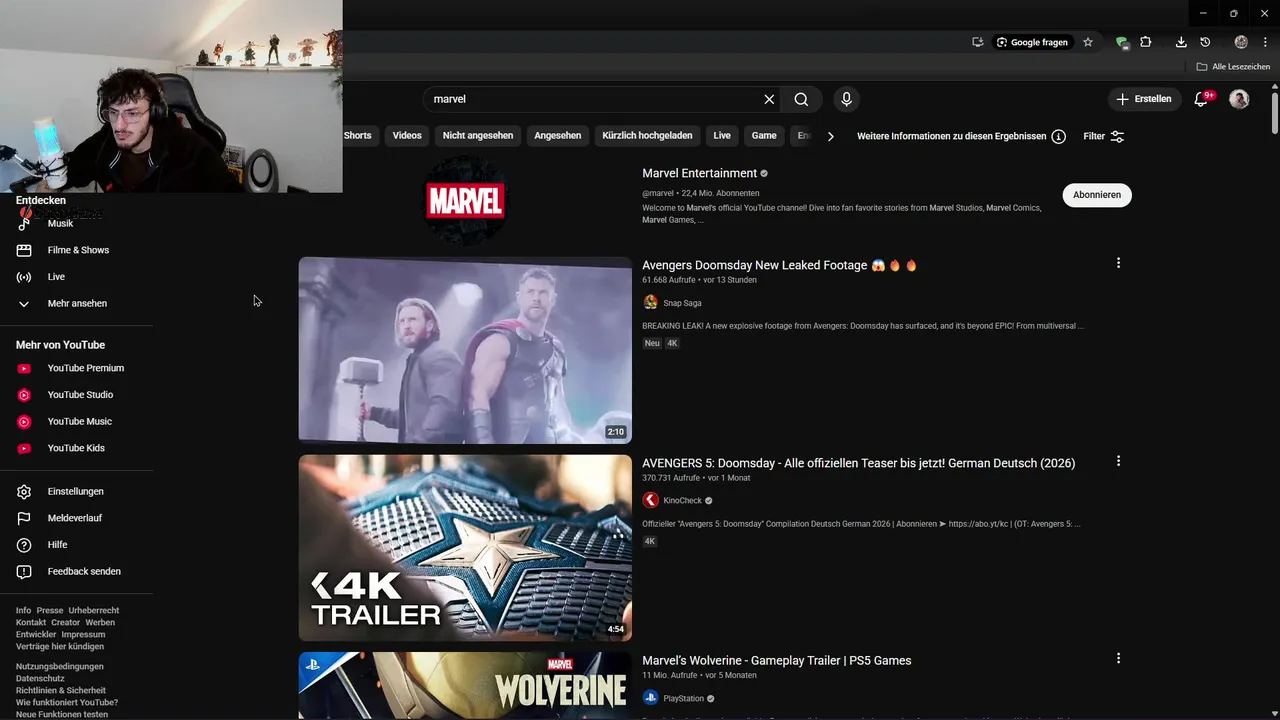Open the browser downloads icon
The height and width of the screenshot is (720, 1280).
[1181, 42]
